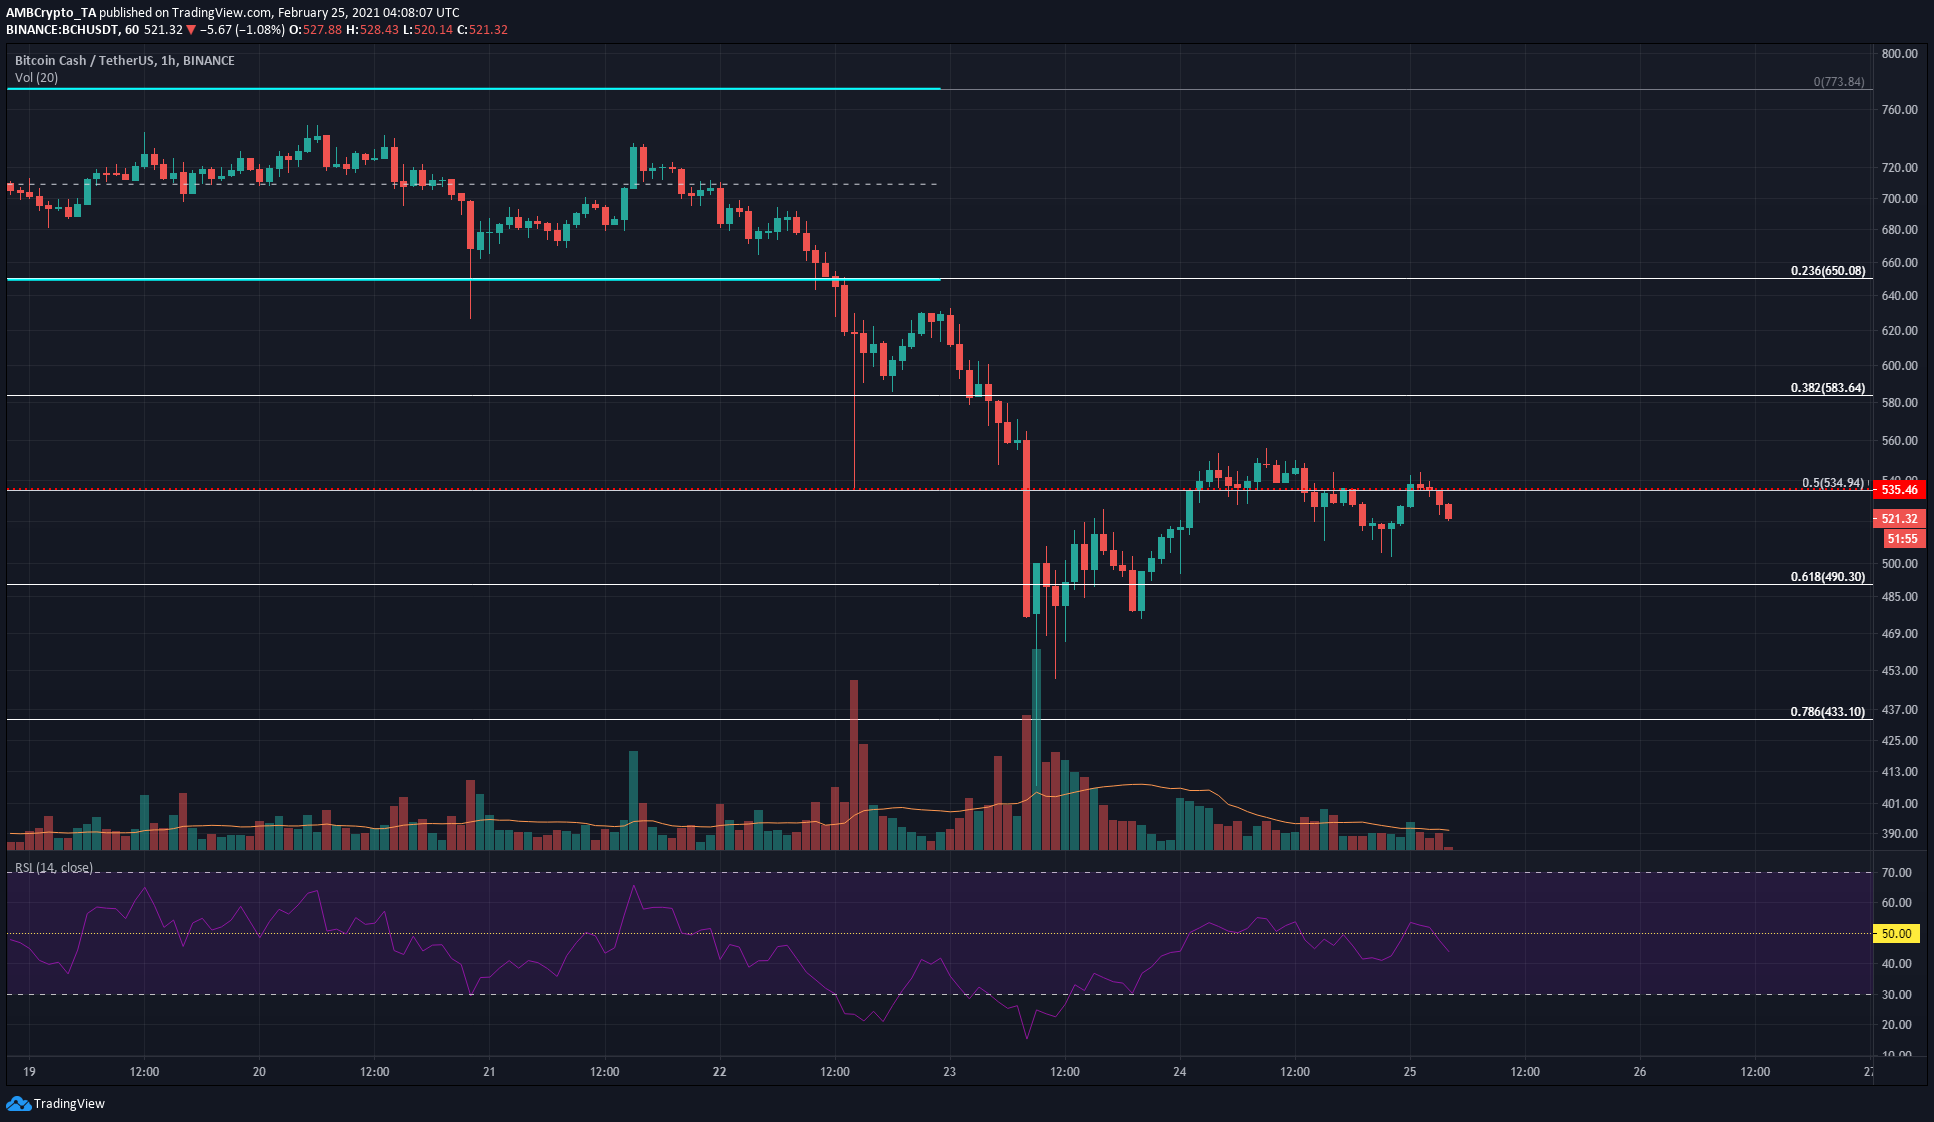This screenshot has height=1122, width=1934.
Task: Click the 51:55 countdown timer tag
Action: (x=1902, y=539)
